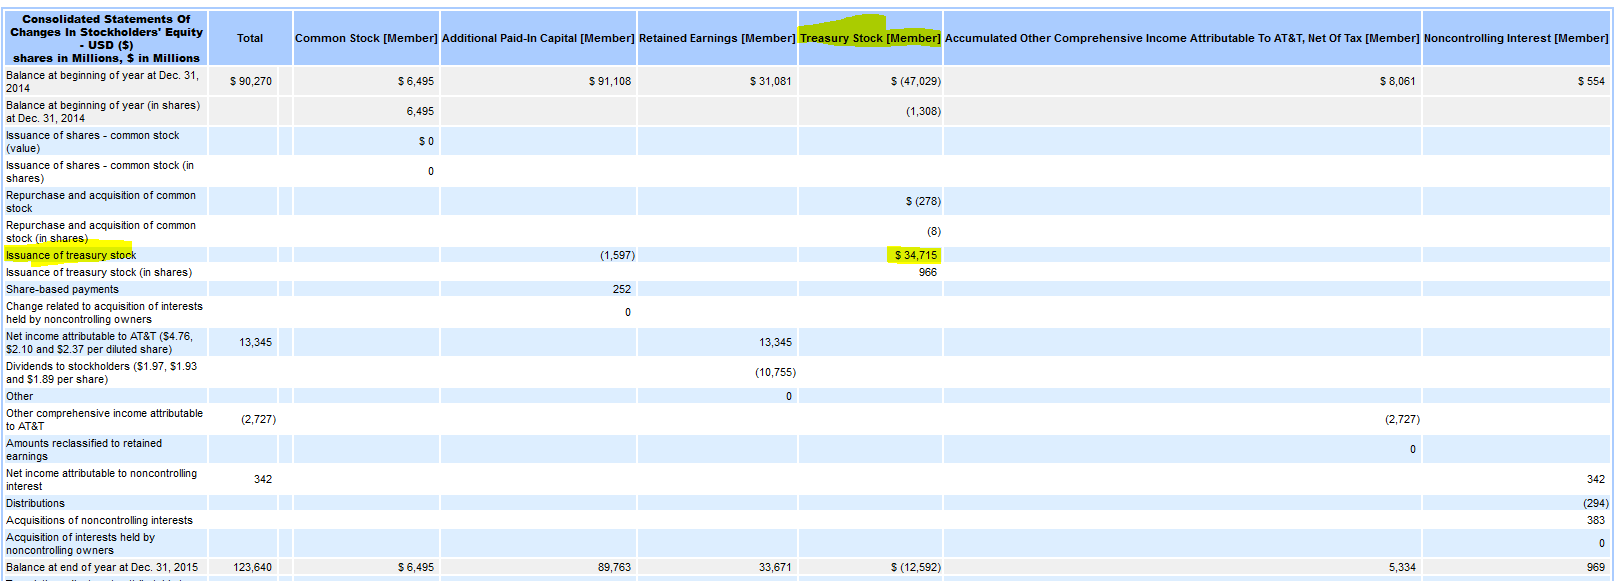Select the Additional Paid-In Capital [Member] header
The height and width of the screenshot is (581, 1618).
click(538, 38)
